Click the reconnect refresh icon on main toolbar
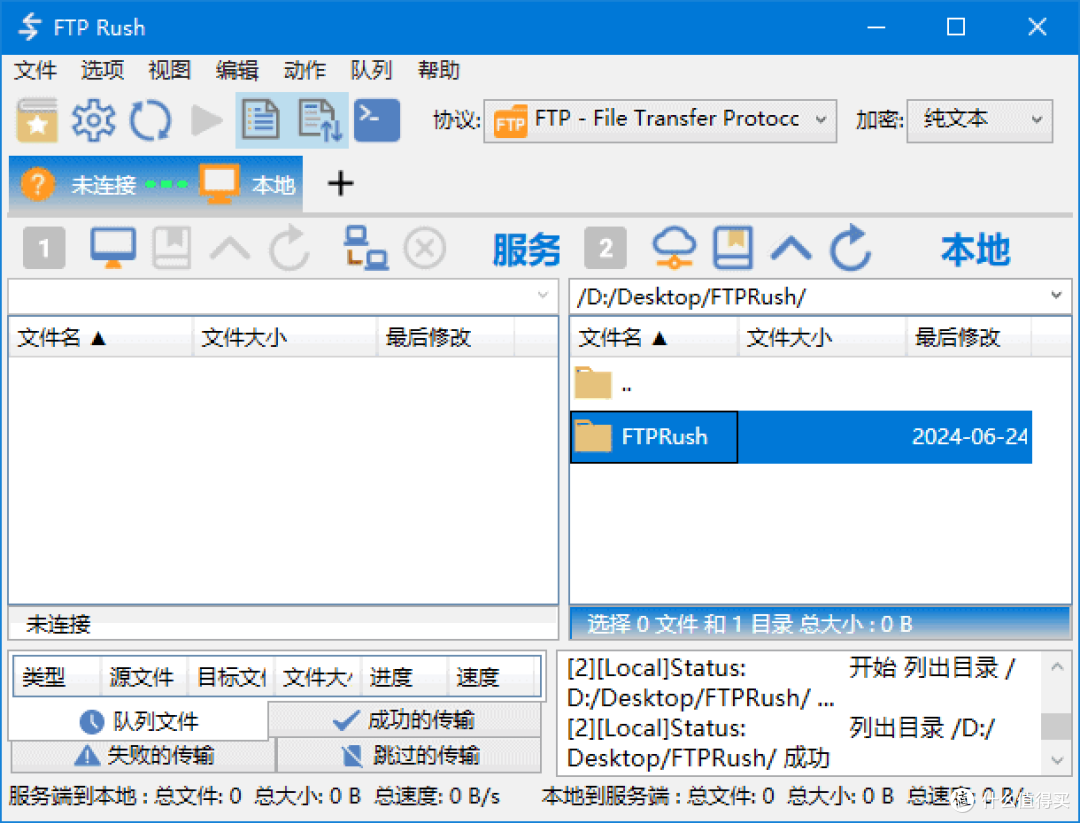The width and height of the screenshot is (1080, 823). (x=150, y=119)
